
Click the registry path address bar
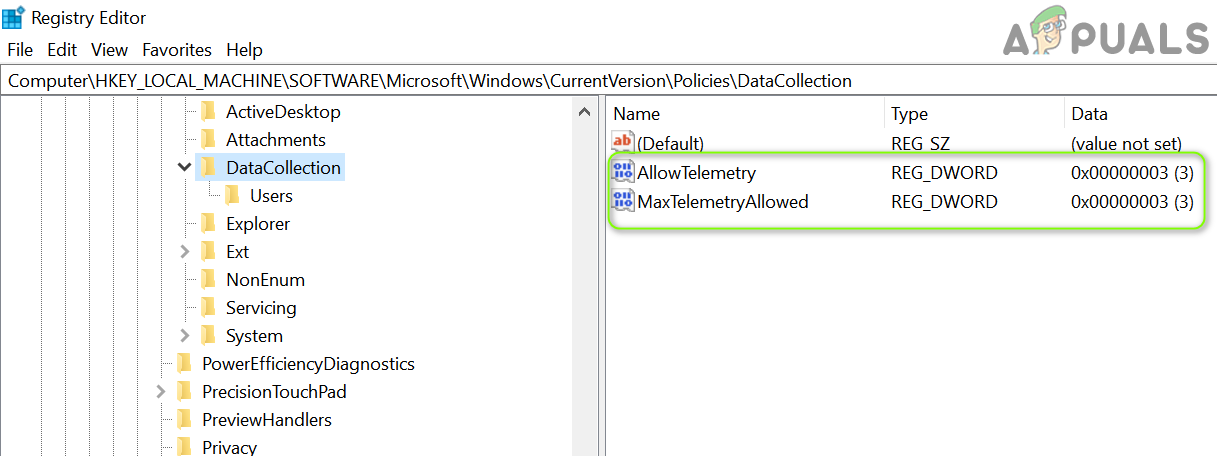[608, 81]
